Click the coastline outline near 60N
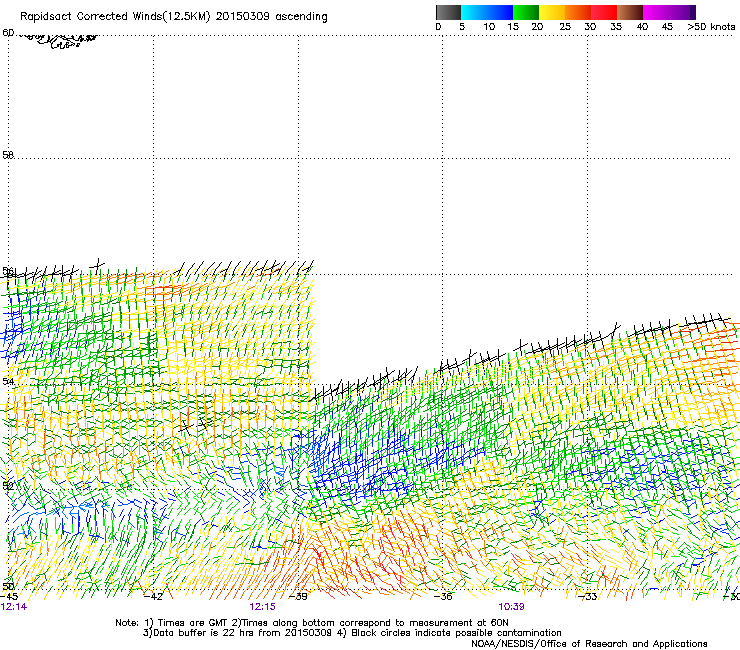The height and width of the screenshot is (650, 740). pos(59,41)
